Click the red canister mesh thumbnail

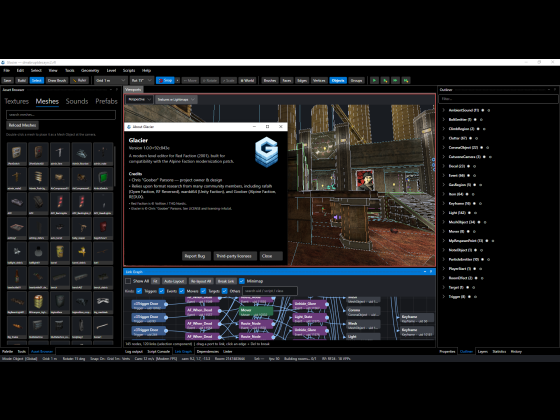[x=103, y=227]
